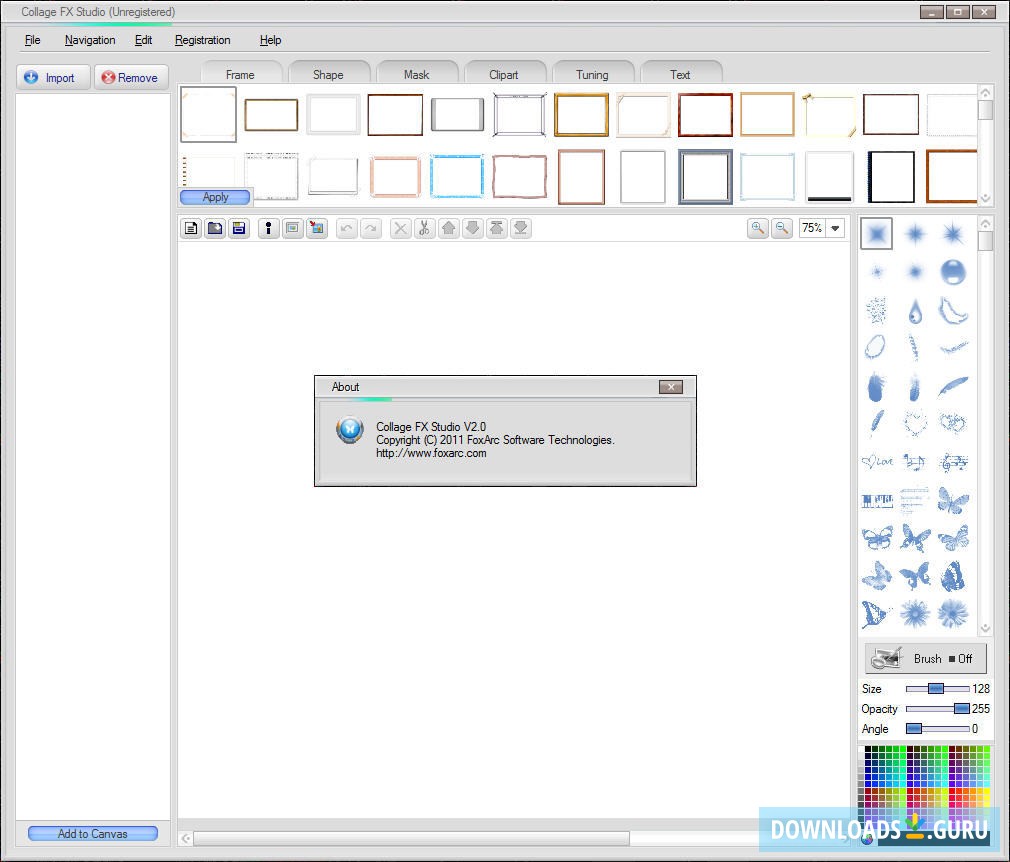Image resolution: width=1010 pixels, height=862 pixels.
Task: Select the piano keys brush
Action: click(877, 501)
